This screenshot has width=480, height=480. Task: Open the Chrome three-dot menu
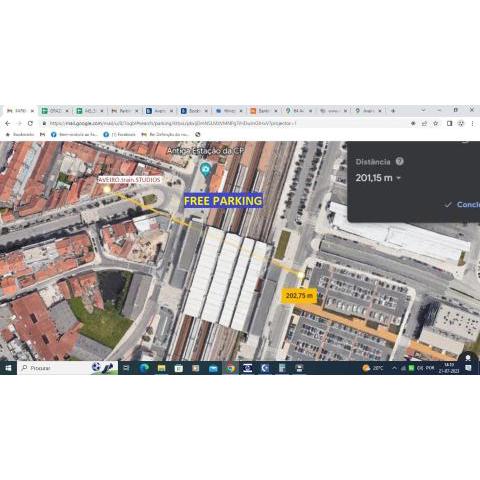click(472, 123)
